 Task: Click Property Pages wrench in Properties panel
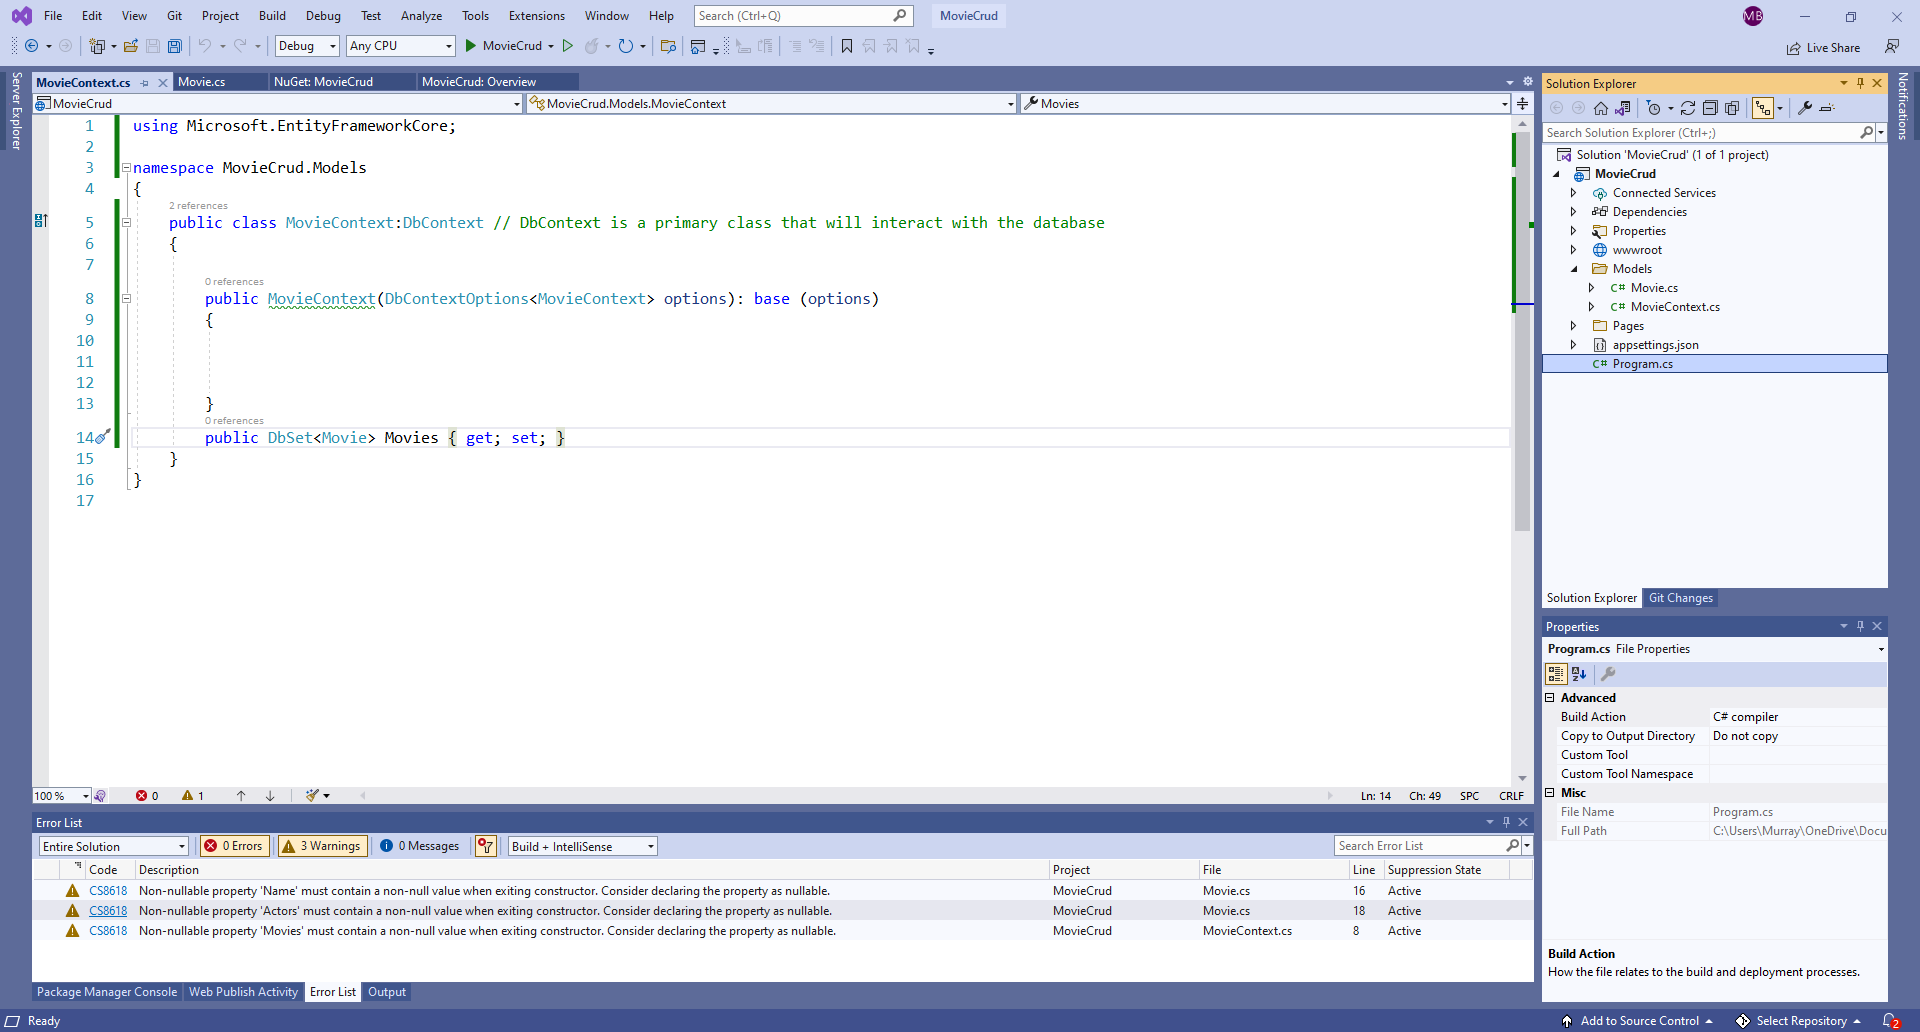tap(1608, 674)
